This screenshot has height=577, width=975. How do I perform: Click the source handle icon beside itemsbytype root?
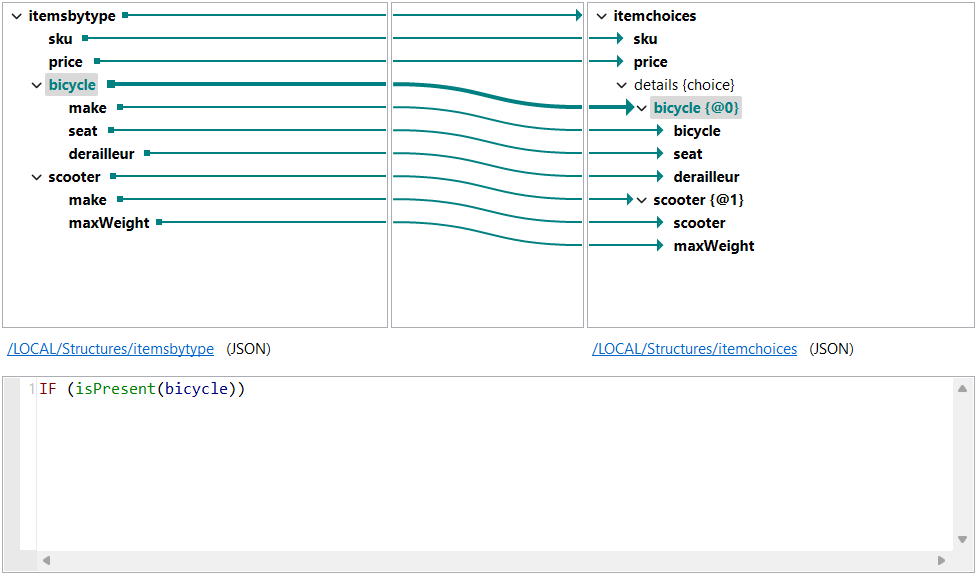pos(126,15)
